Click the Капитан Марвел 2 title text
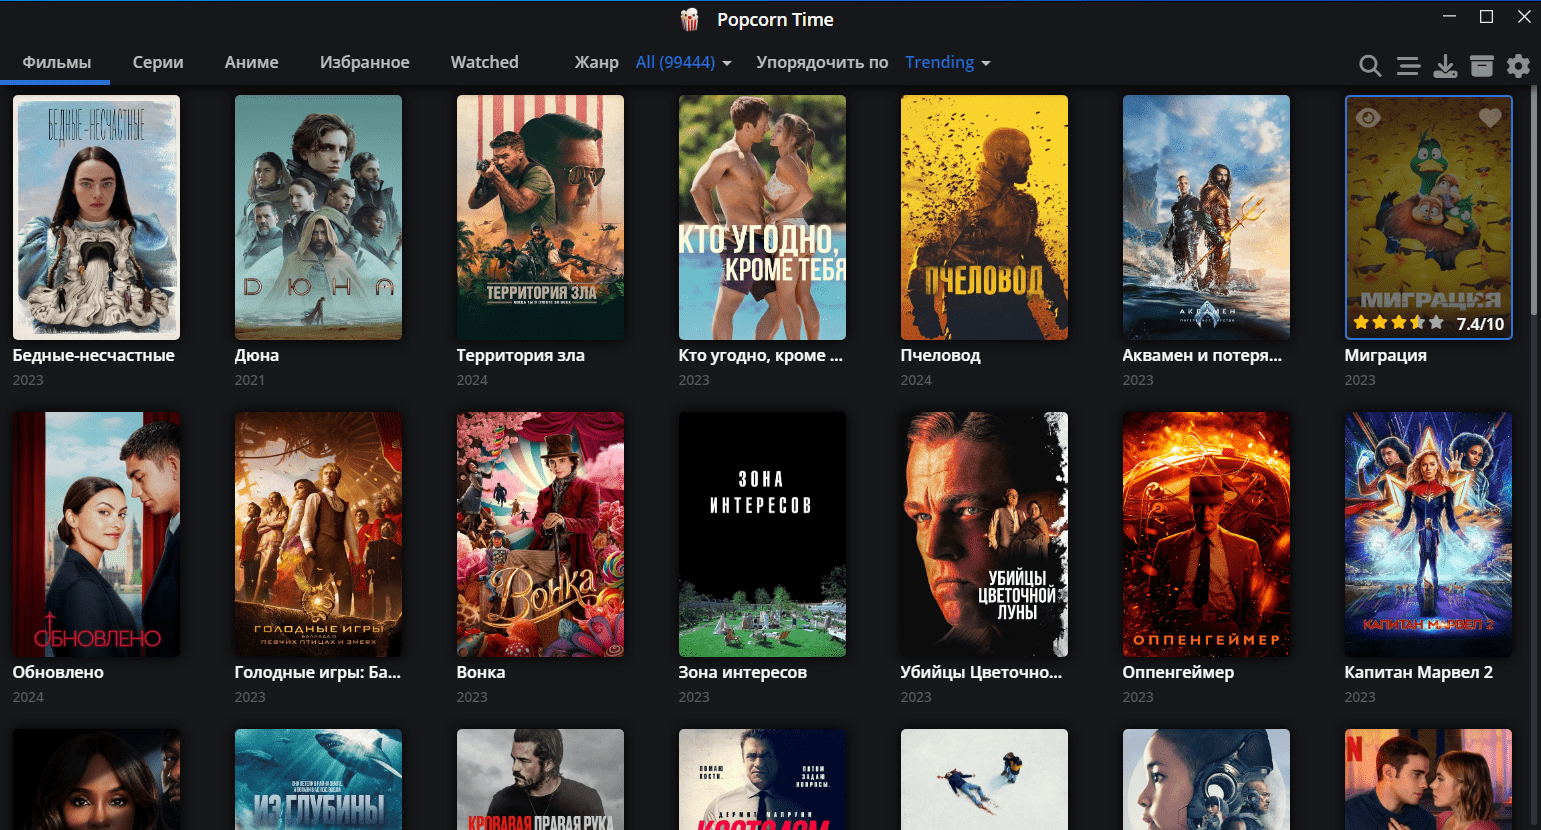The width and height of the screenshot is (1541, 830). point(1419,672)
